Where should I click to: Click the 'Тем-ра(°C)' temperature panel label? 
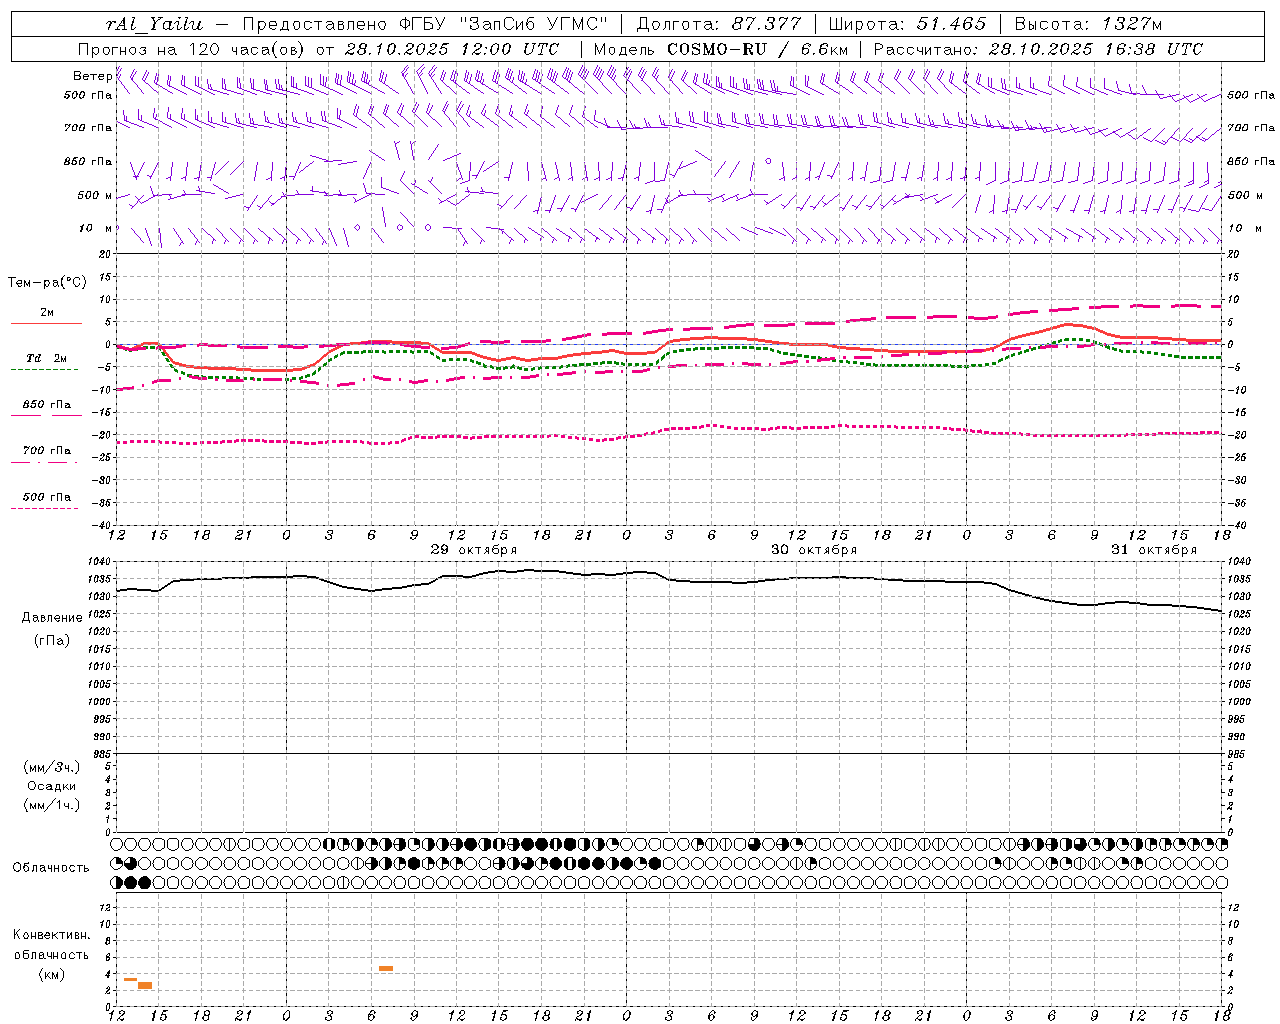[47, 283]
